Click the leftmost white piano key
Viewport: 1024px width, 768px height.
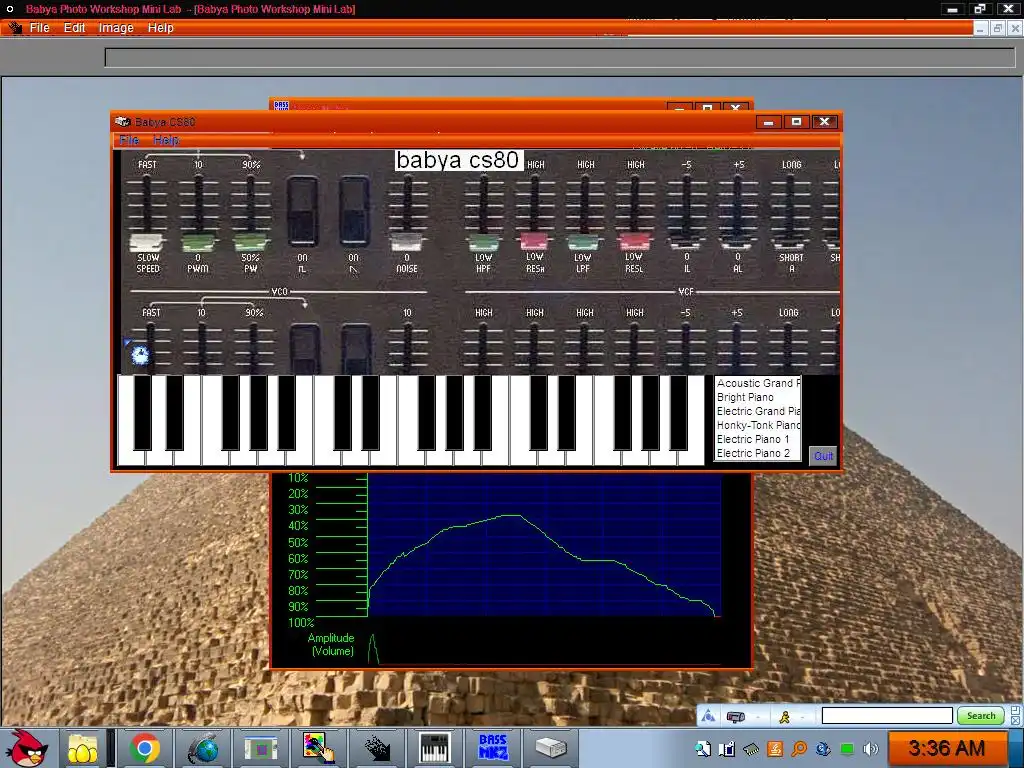click(125, 458)
